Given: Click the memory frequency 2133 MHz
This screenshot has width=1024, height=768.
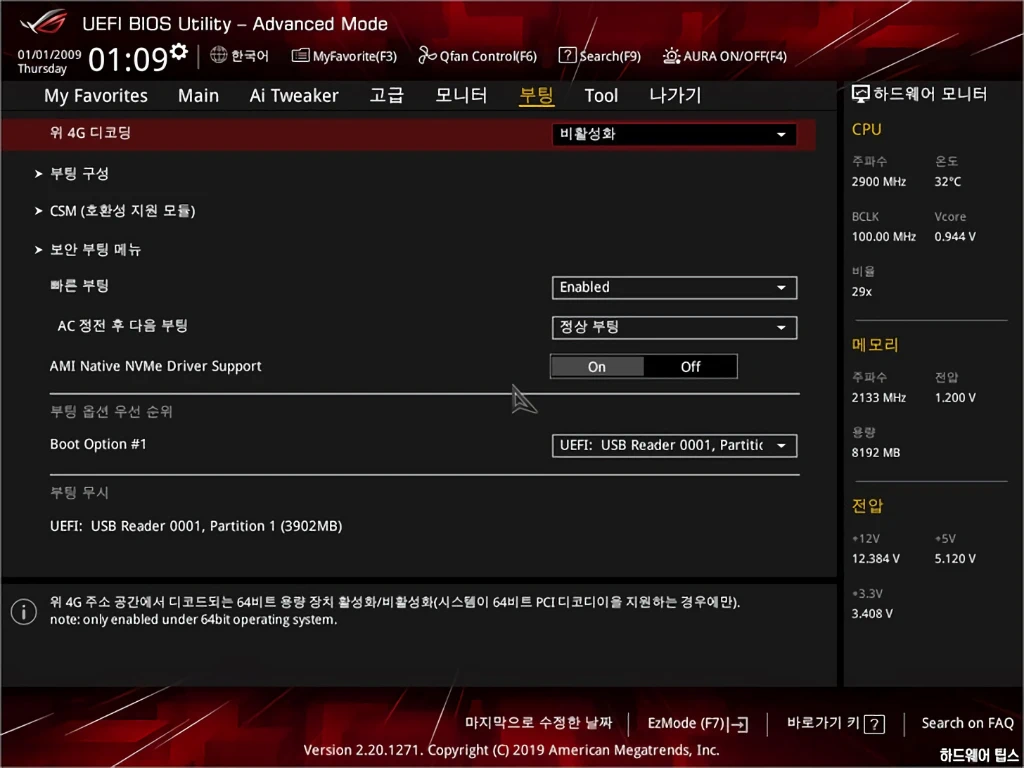Looking at the screenshot, I should click(878, 398).
